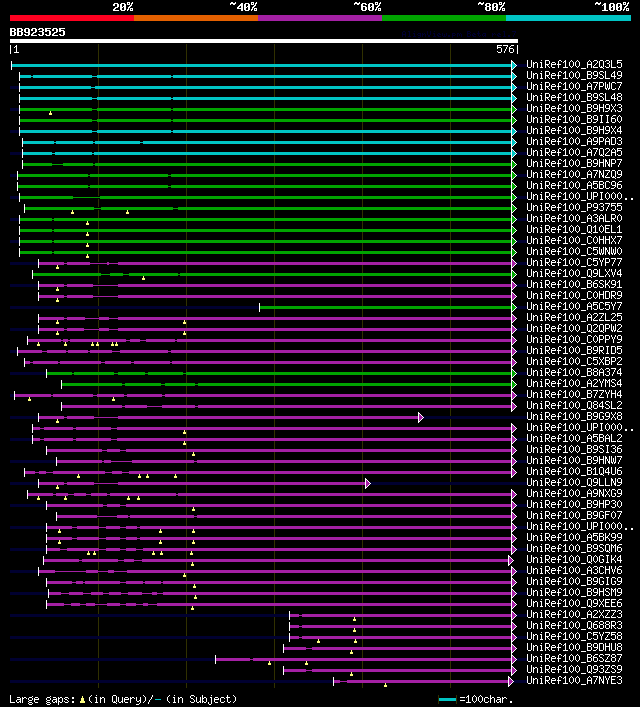Click the white BB923525 query bar
The height and width of the screenshot is (707, 640).
click(264, 41)
